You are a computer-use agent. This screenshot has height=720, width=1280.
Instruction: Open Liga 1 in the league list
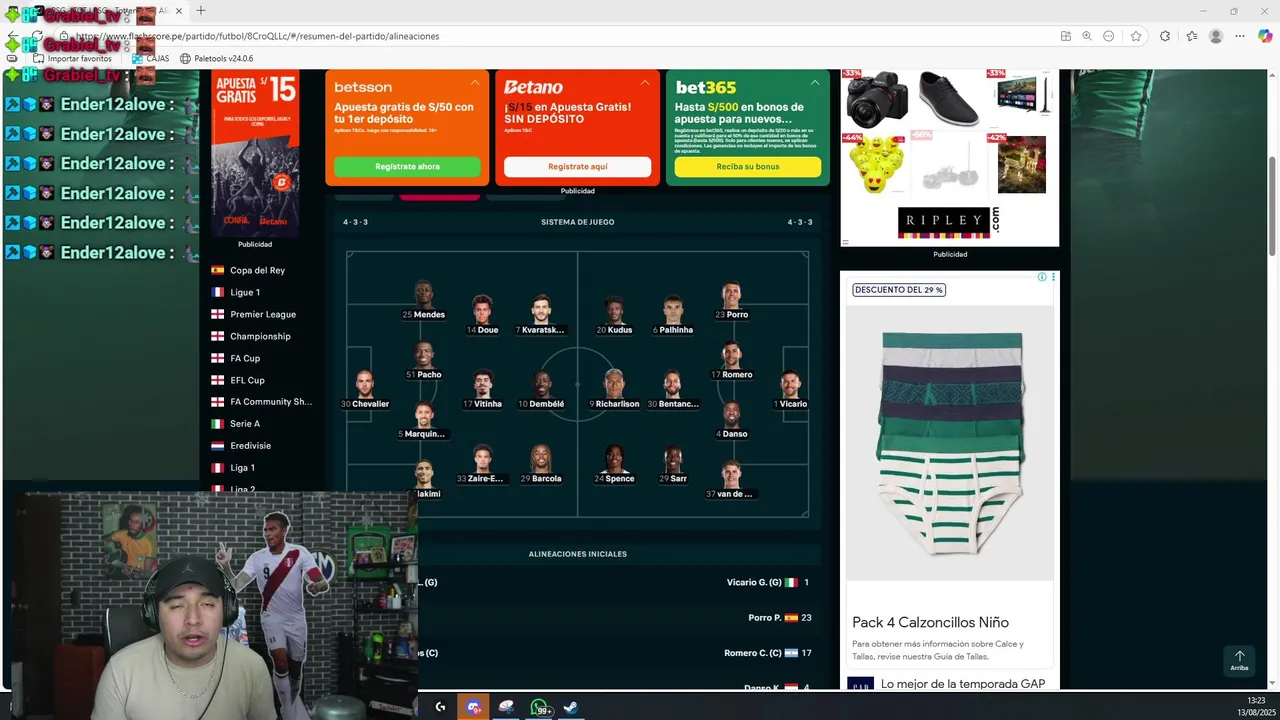242,468
